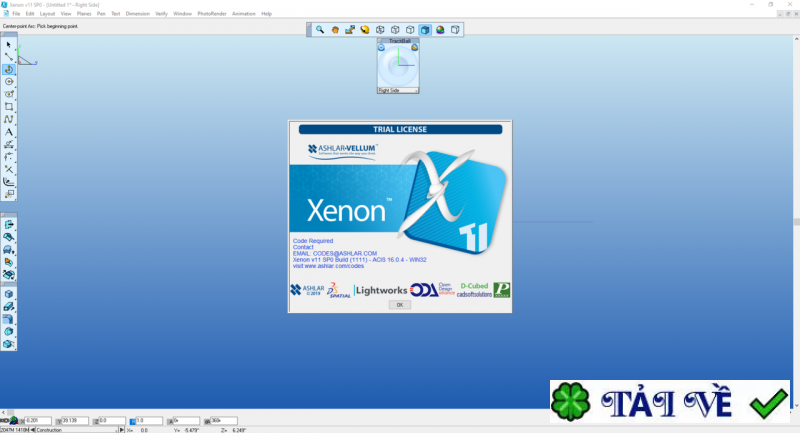Open the Layout menu
The height and width of the screenshot is (433, 800).
[x=47, y=14]
